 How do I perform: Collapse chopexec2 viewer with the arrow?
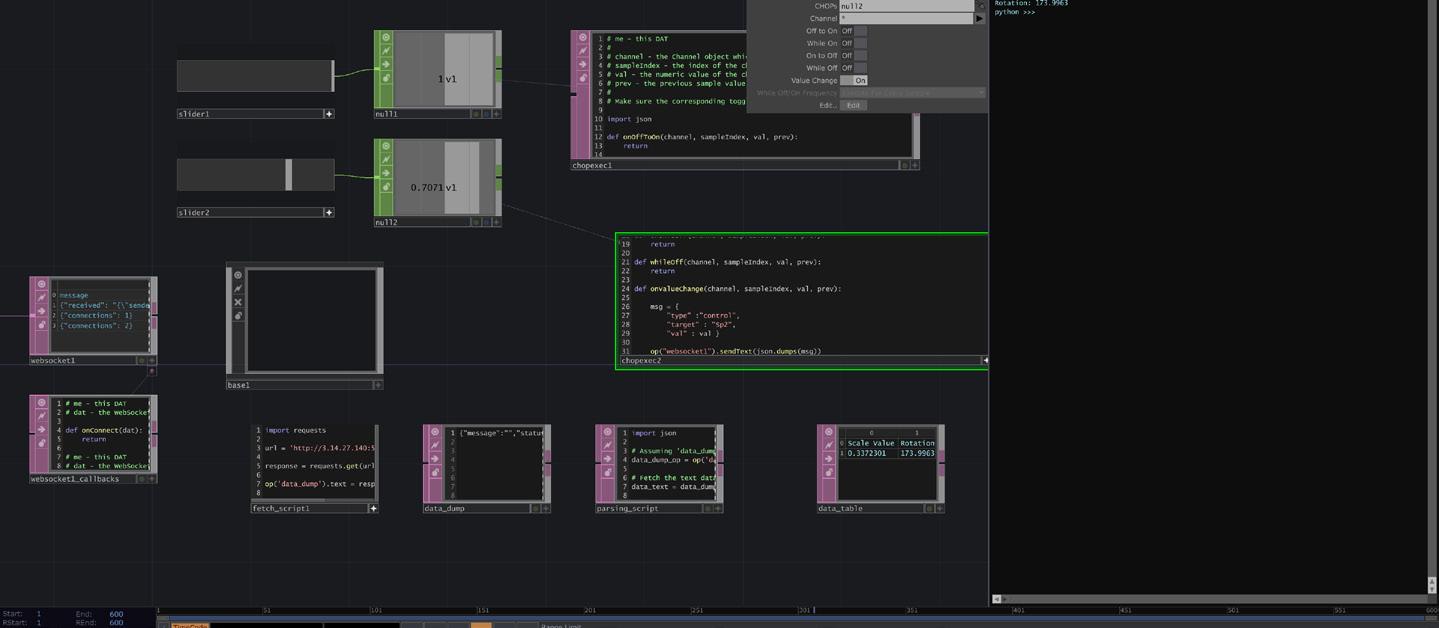click(x=985, y=360)
